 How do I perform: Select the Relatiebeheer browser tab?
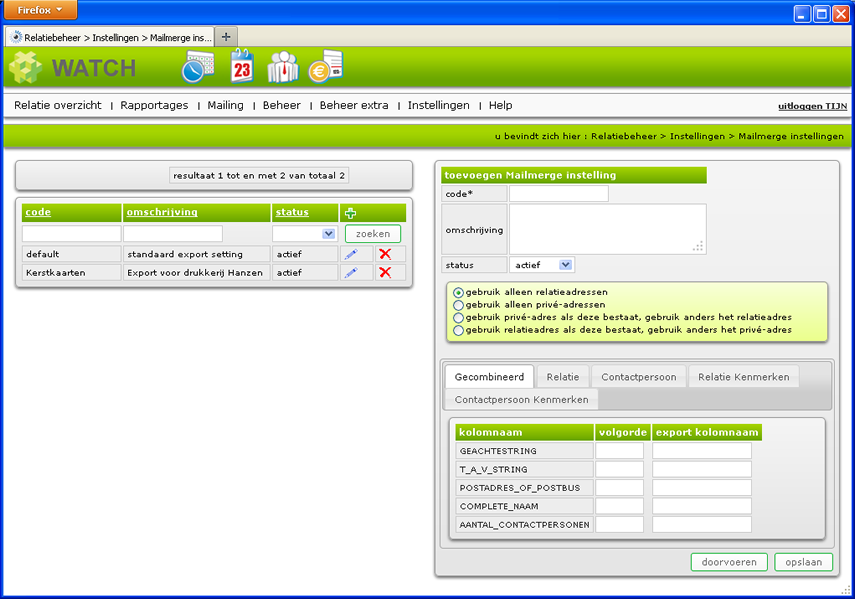111,38
